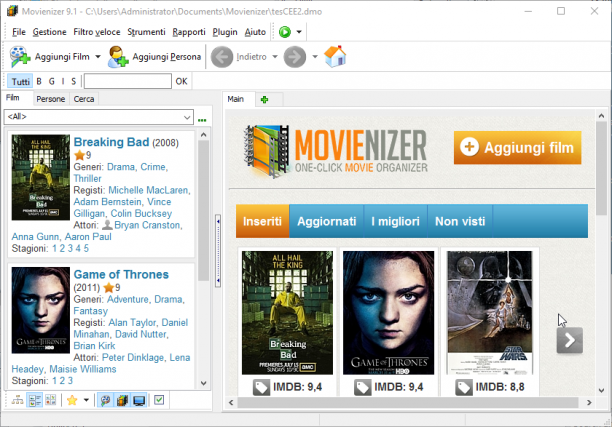Click the OK filter button

pyautogui.click(x=181, y=81)
